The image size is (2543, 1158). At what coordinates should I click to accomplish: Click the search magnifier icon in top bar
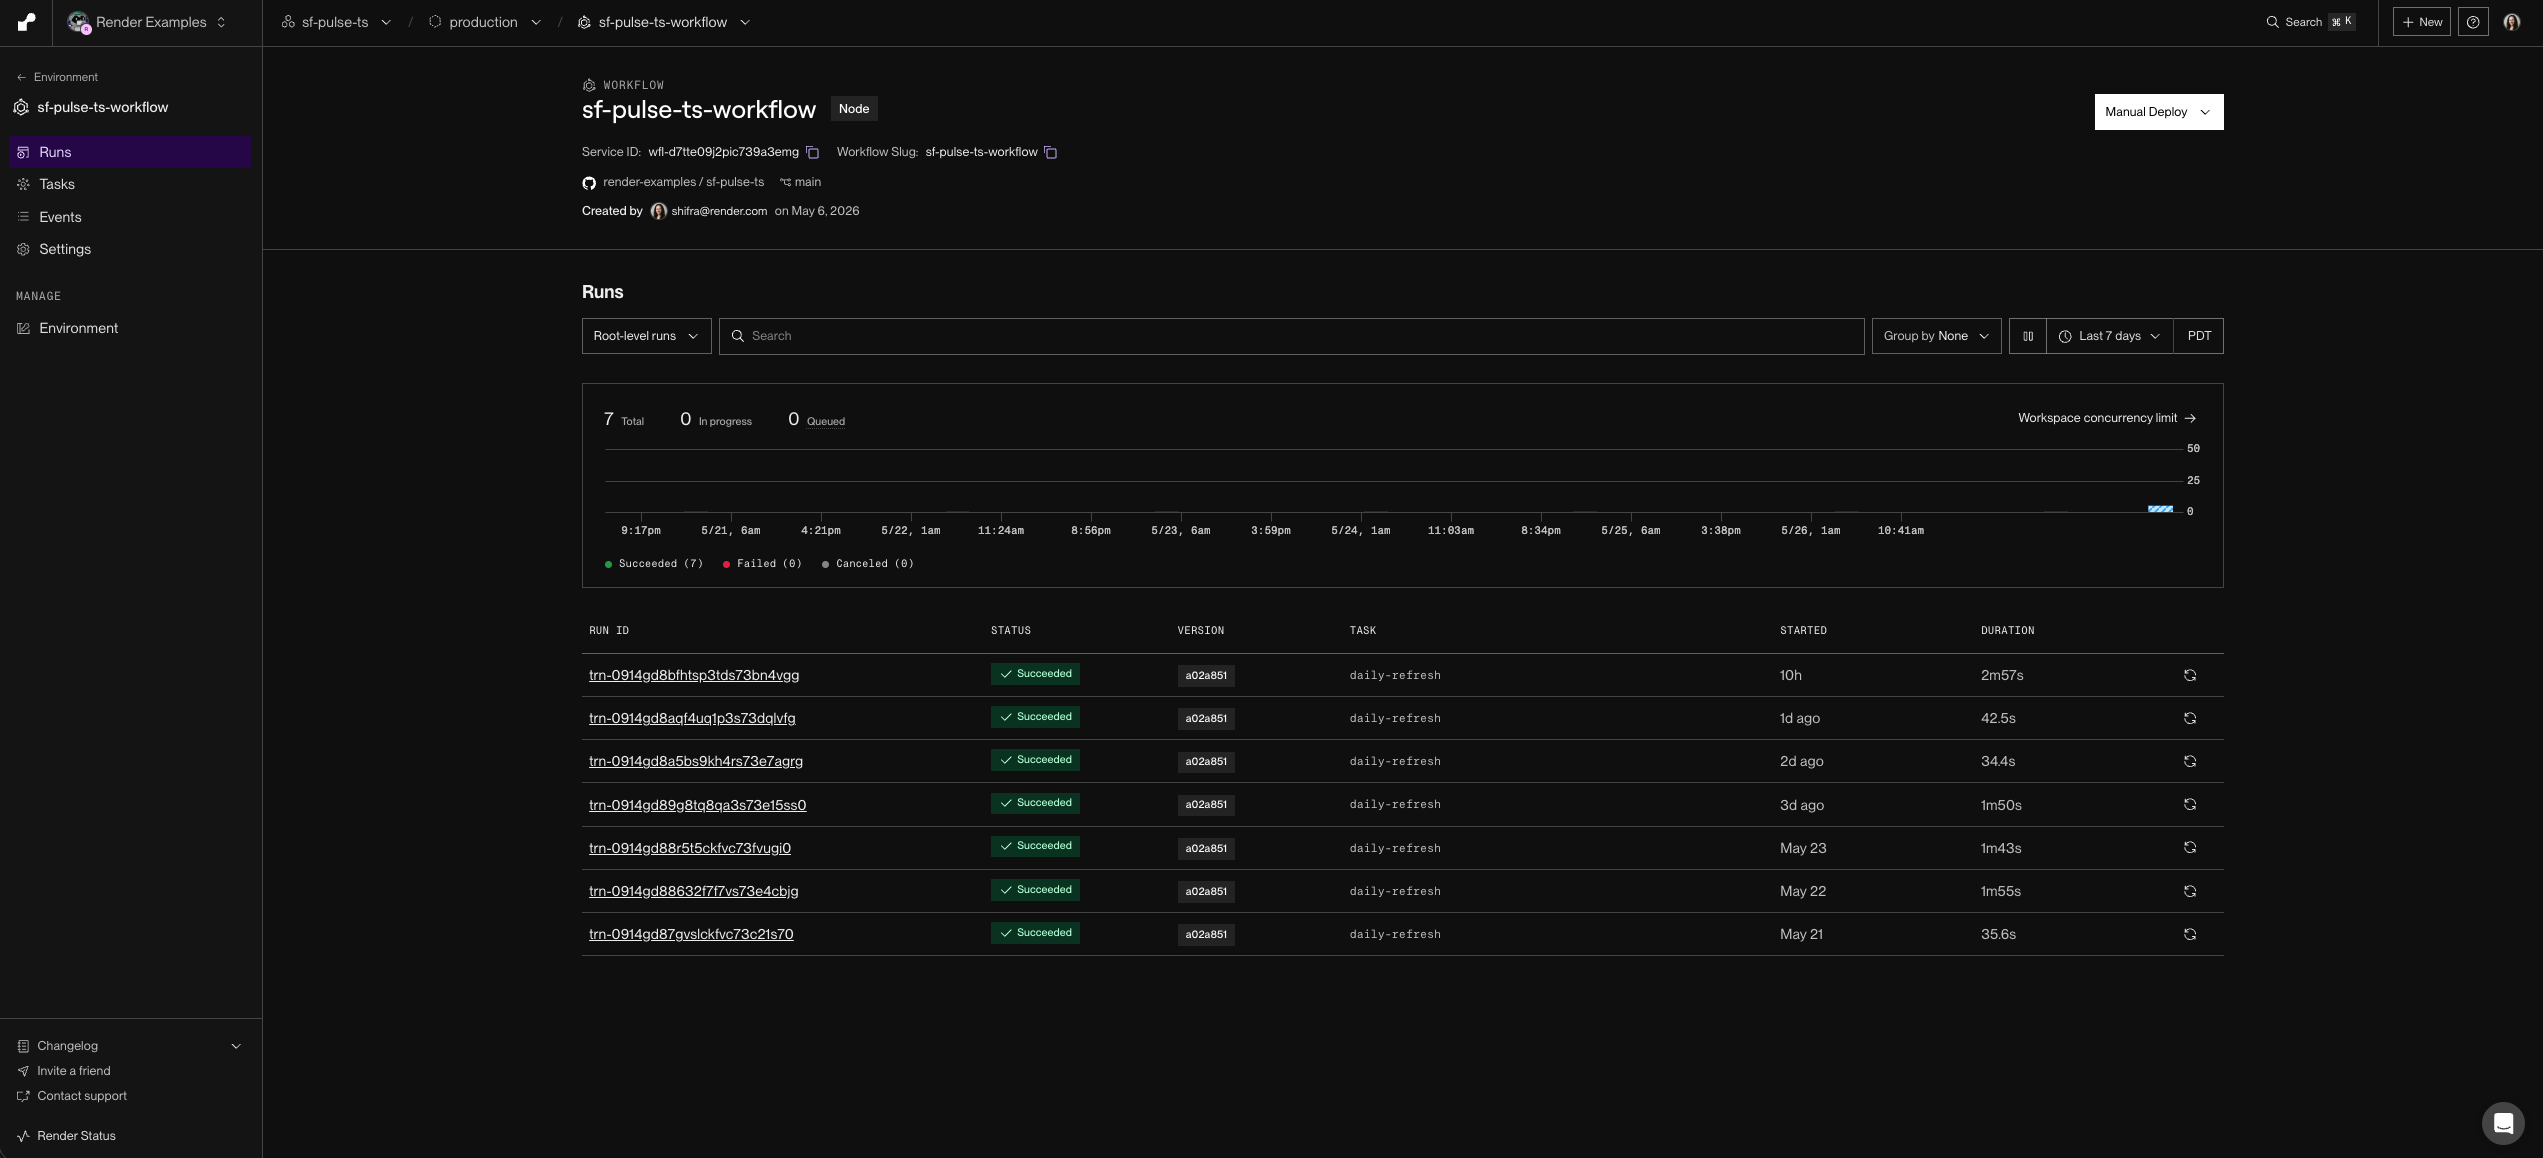2272,22
